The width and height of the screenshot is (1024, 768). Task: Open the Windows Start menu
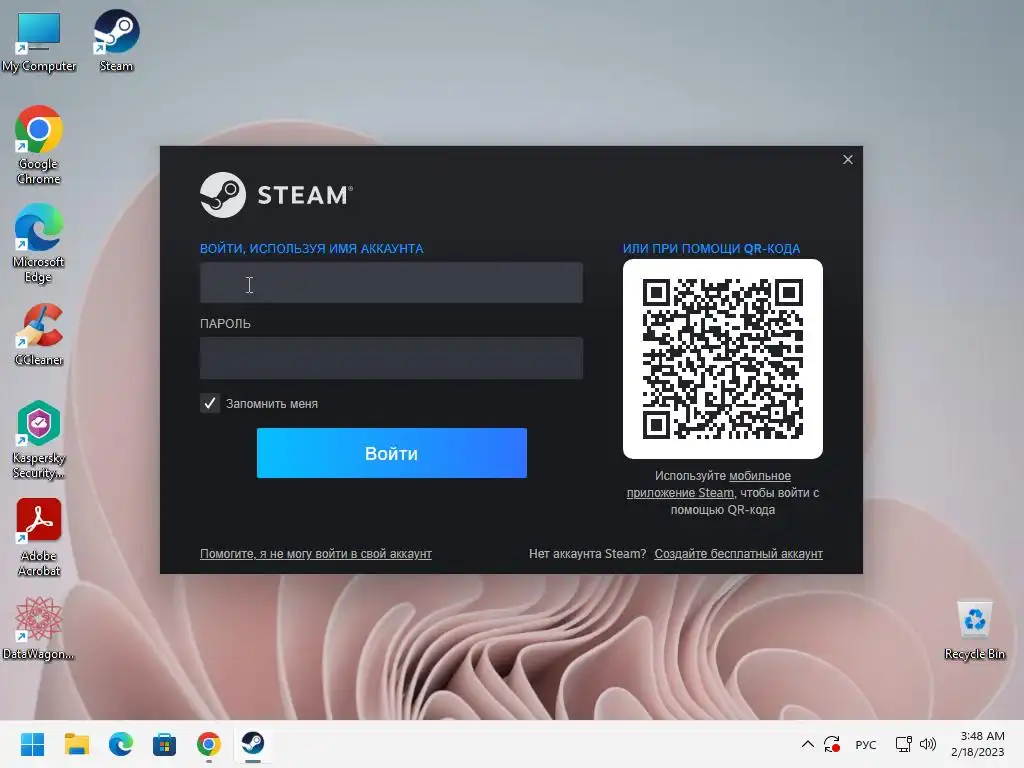point(32,744)
